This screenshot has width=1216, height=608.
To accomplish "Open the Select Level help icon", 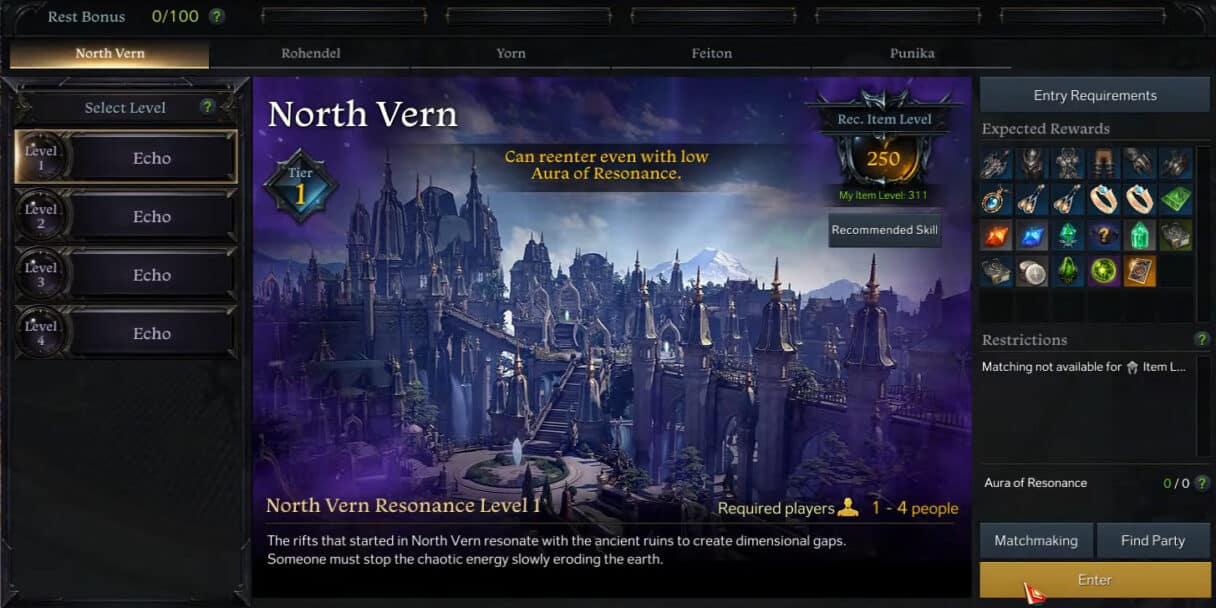I will 207,107.
